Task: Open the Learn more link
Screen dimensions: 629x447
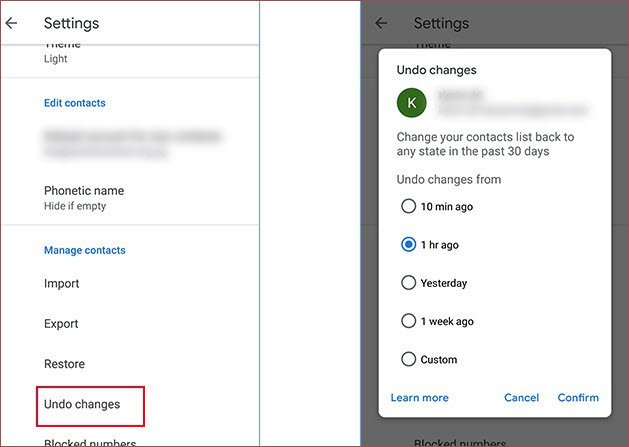Action: (419, 398)
